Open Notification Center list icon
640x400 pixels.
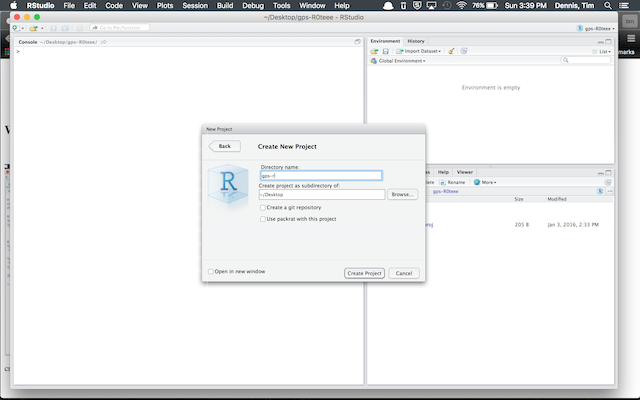[x=624, y=5]
